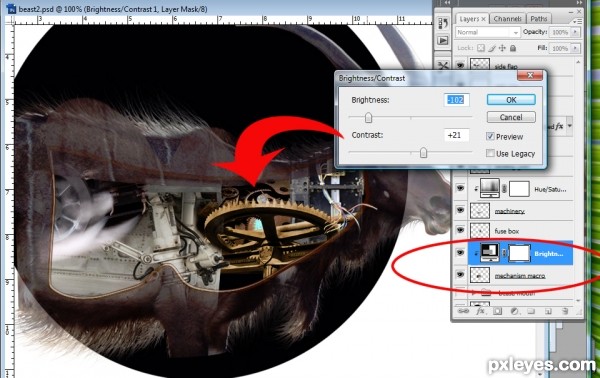Toggle visibility of side flap layer
Viewport: 600px width, 378px height.
point(460,65)
